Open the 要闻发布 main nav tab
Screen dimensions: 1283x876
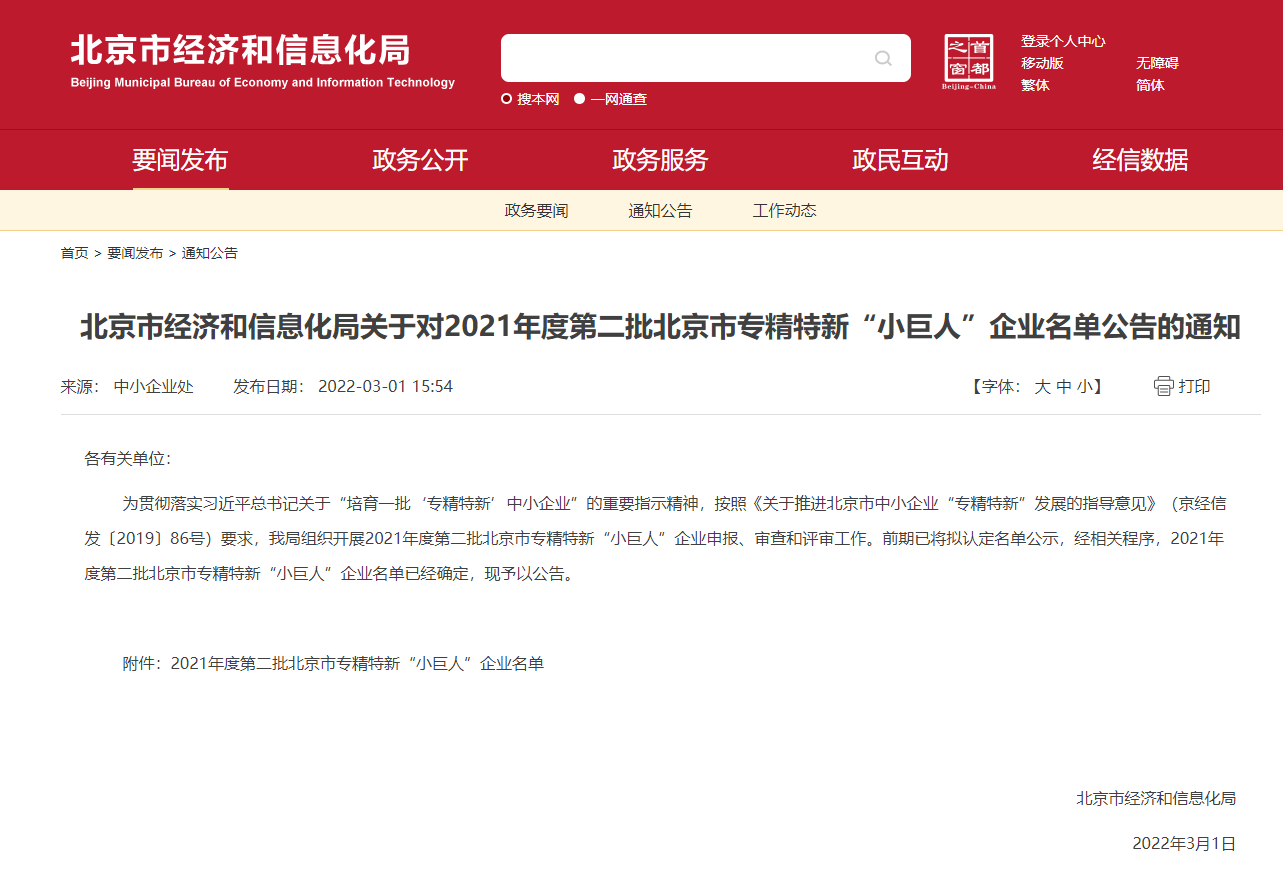point(181,160)
